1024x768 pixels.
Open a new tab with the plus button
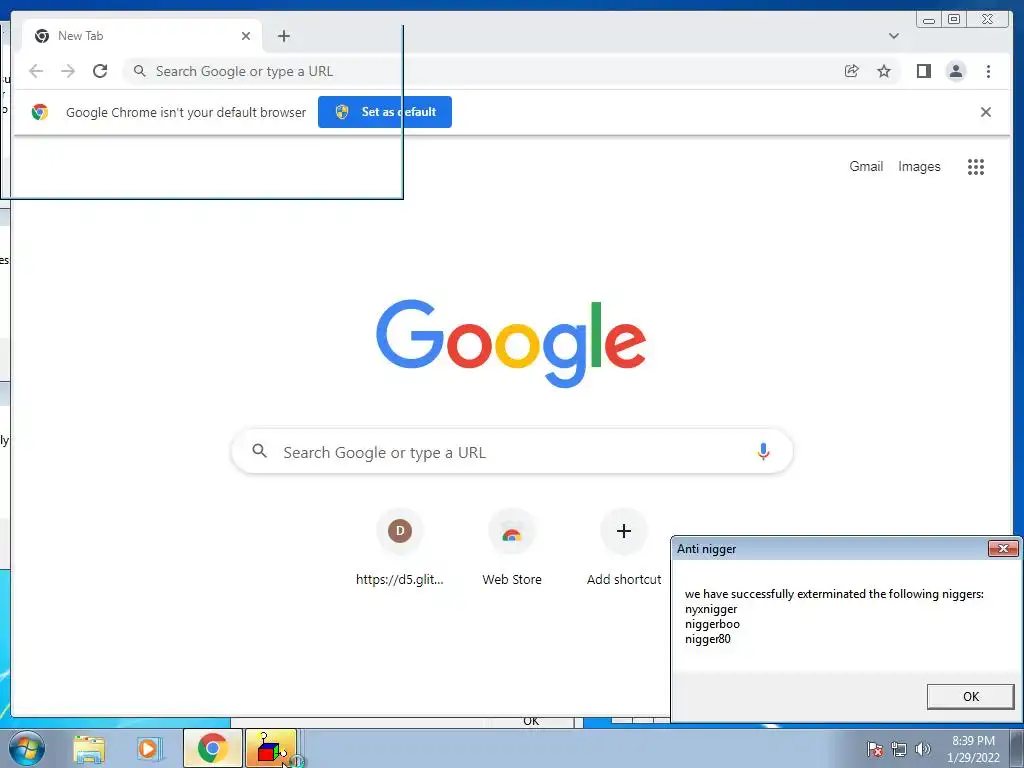283,36
